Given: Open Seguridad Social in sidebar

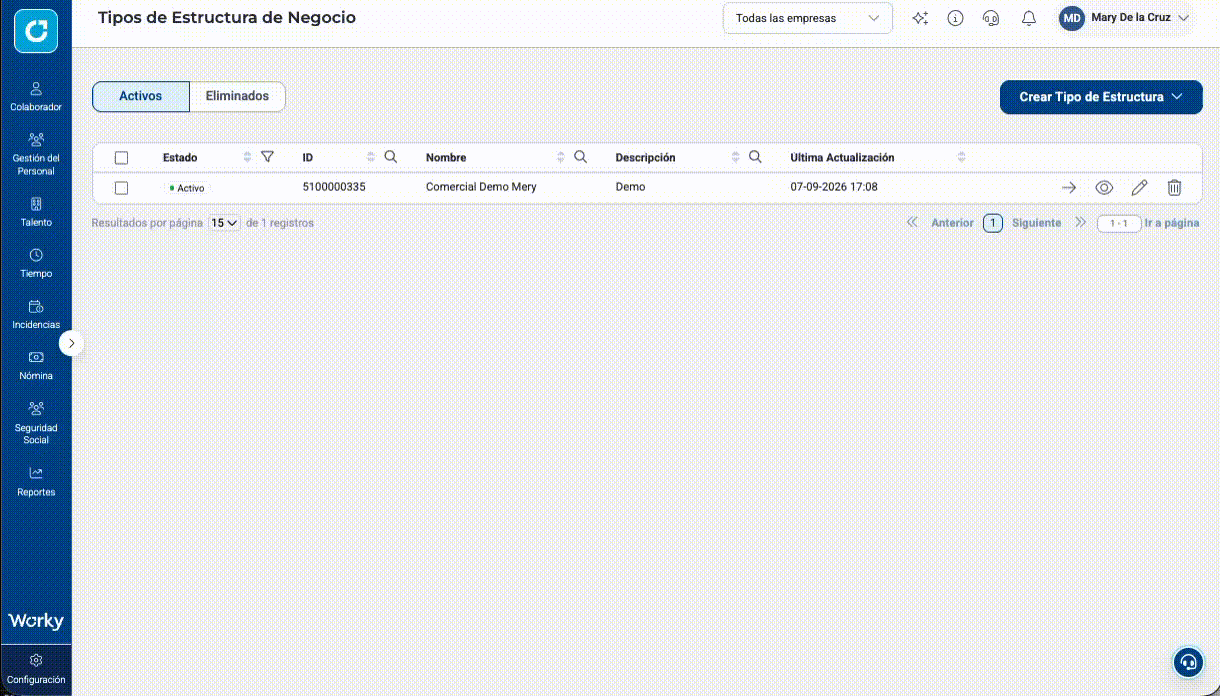Looking at the screenshot, I should coord(36,423).
